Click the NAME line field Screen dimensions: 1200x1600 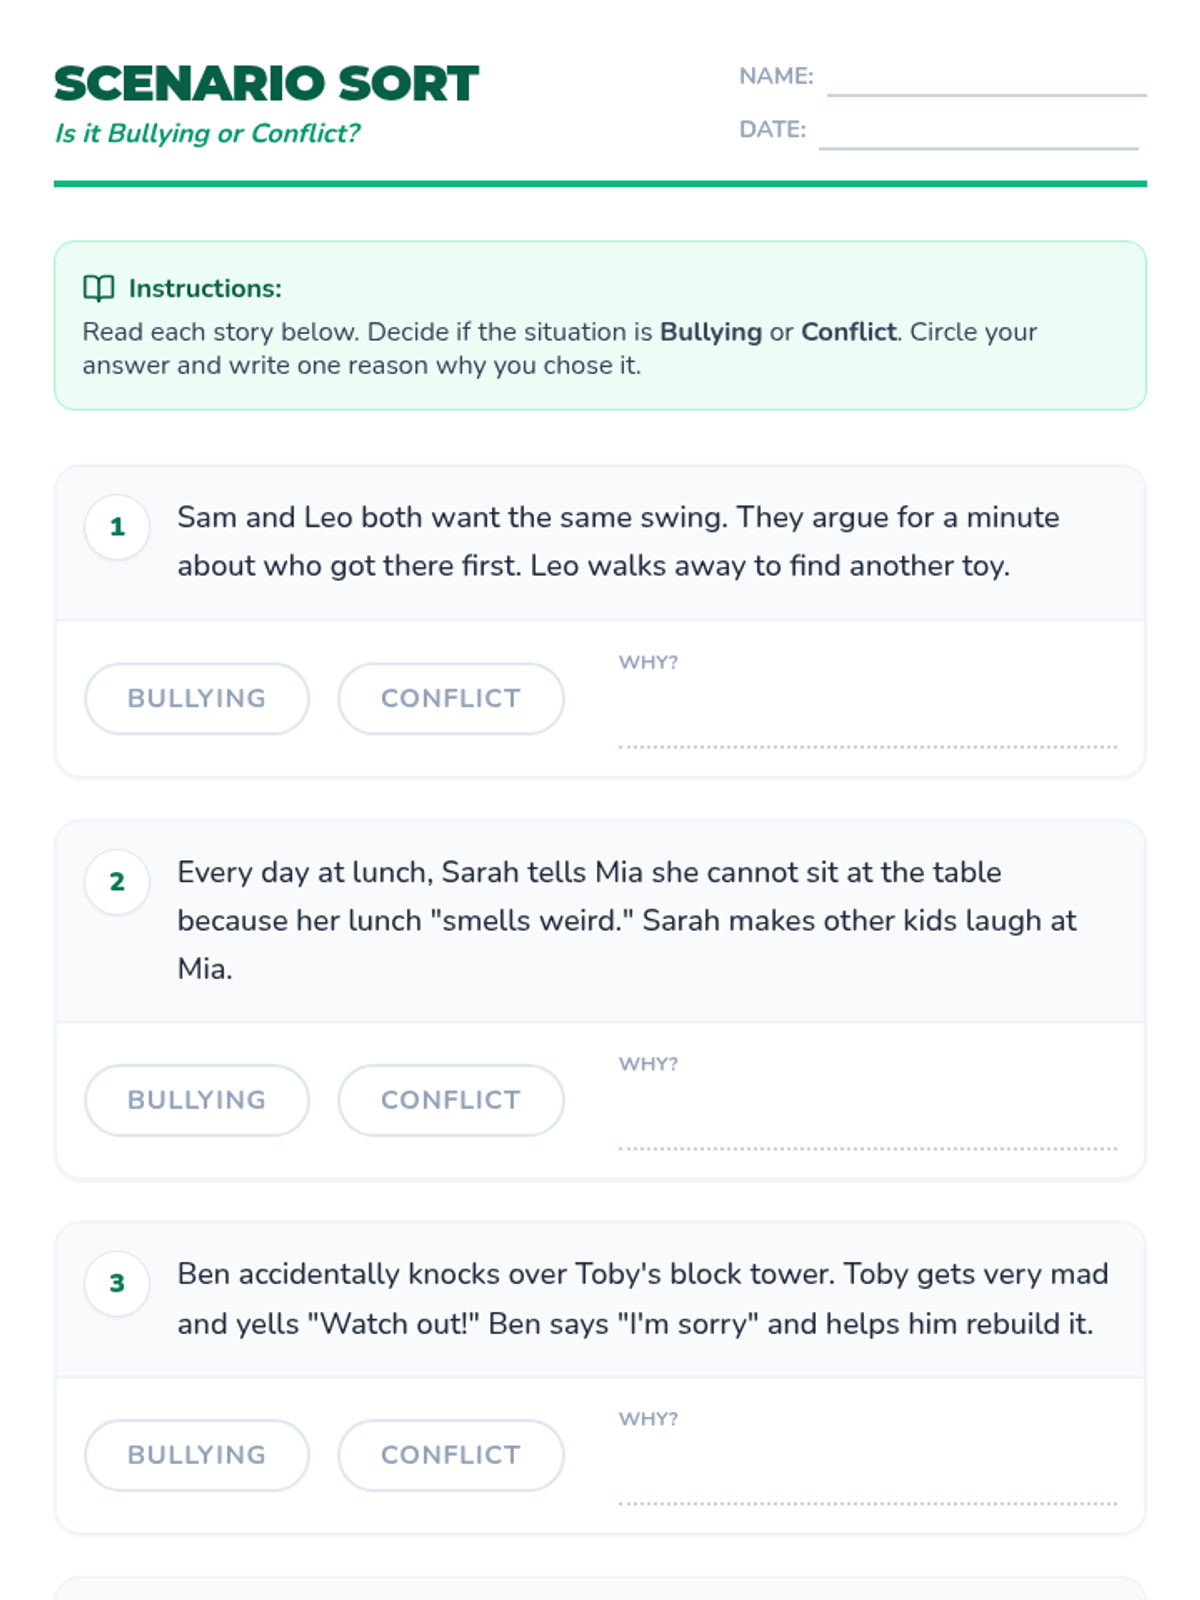pyautogui.click(x=986, y=80)
